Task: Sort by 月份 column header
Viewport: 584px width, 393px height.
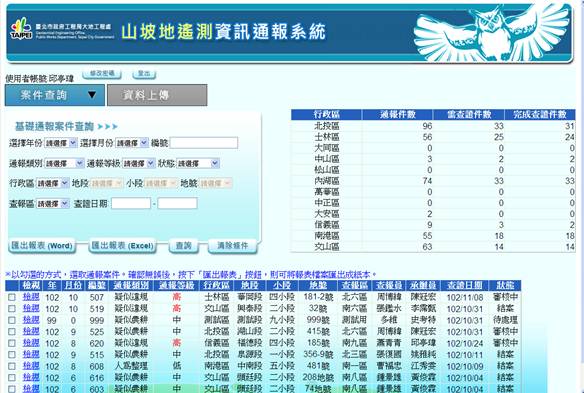Action: point(73,286)
